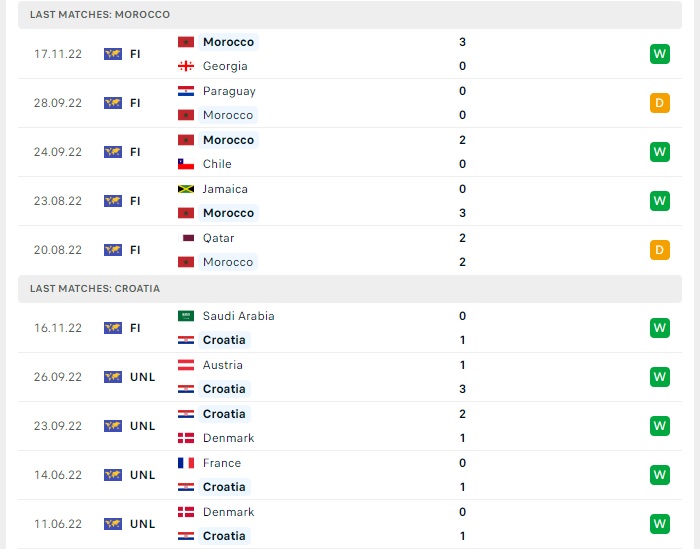The width and height of the screenshot is (700, 549).
Task: Click the Chile flag icon
Action: pyautogui.click(x=186, y=164)
